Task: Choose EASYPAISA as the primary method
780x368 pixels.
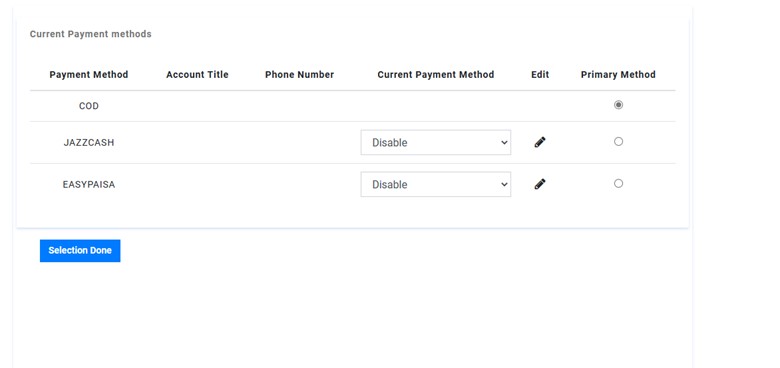Action: pos(618,184)
